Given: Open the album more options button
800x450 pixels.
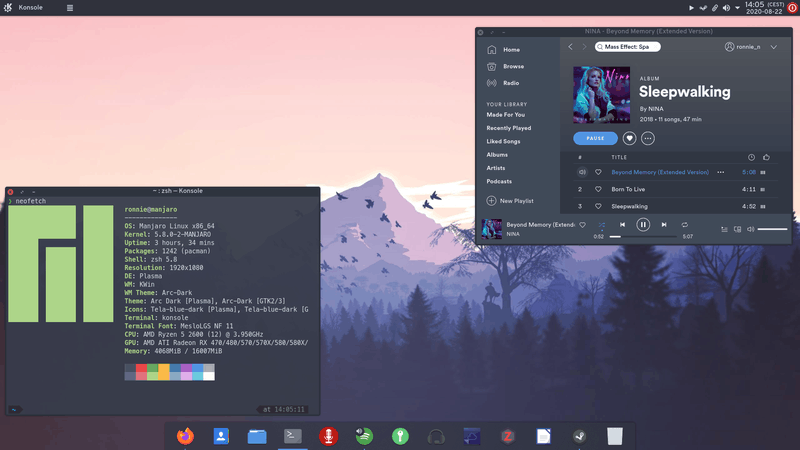Looking at the screenshot, I should (x=647, y=138).
